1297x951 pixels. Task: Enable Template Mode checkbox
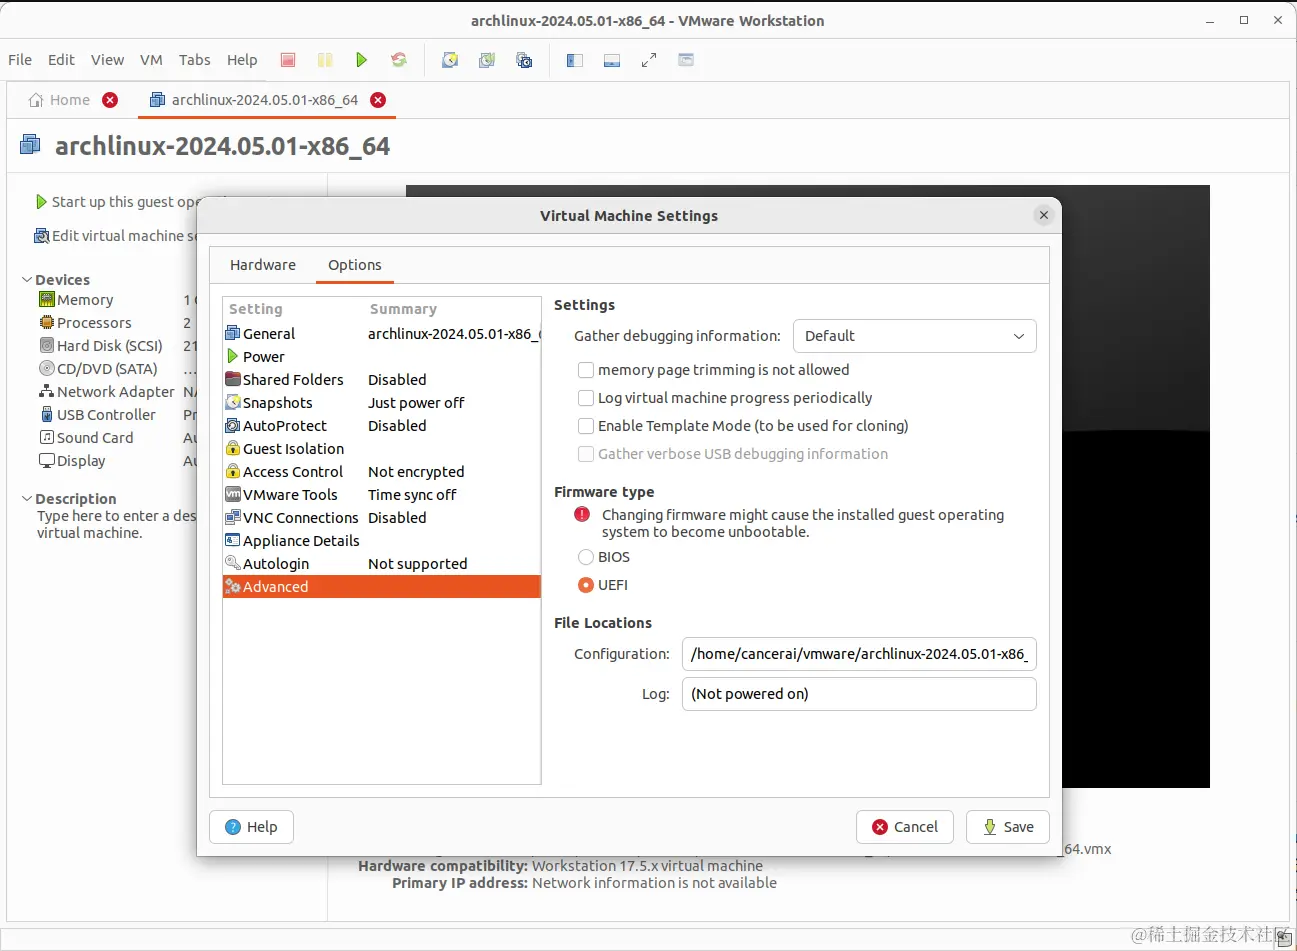tap(586, 426)
